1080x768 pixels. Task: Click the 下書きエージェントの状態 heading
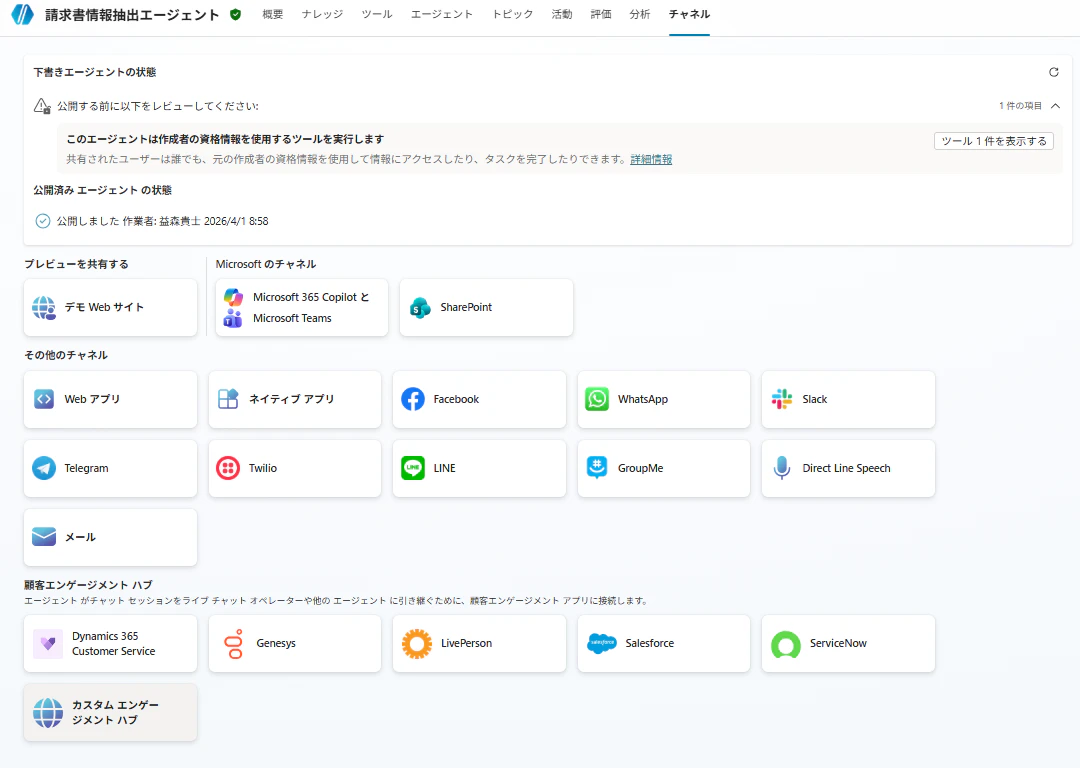pos(95,72)
